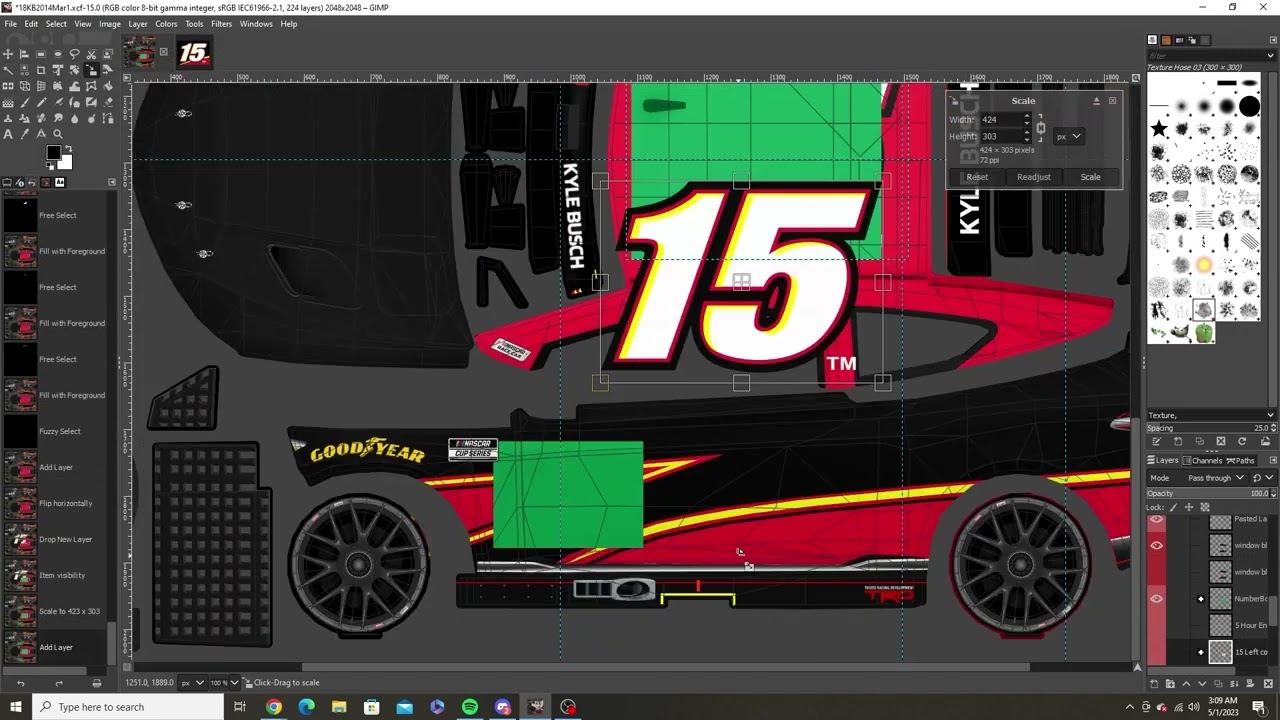Toggle the width-height chain link in Scale dialog
This screenshot has width=1280, height=720.
point(1040,128)
